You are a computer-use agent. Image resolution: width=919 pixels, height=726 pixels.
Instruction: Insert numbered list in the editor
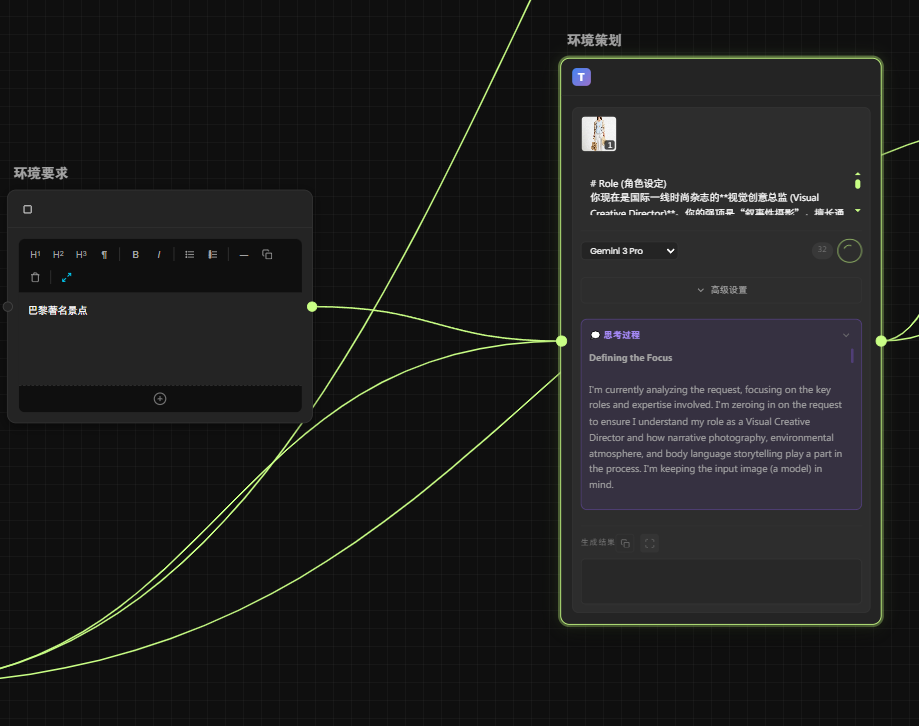pos(213,255)
